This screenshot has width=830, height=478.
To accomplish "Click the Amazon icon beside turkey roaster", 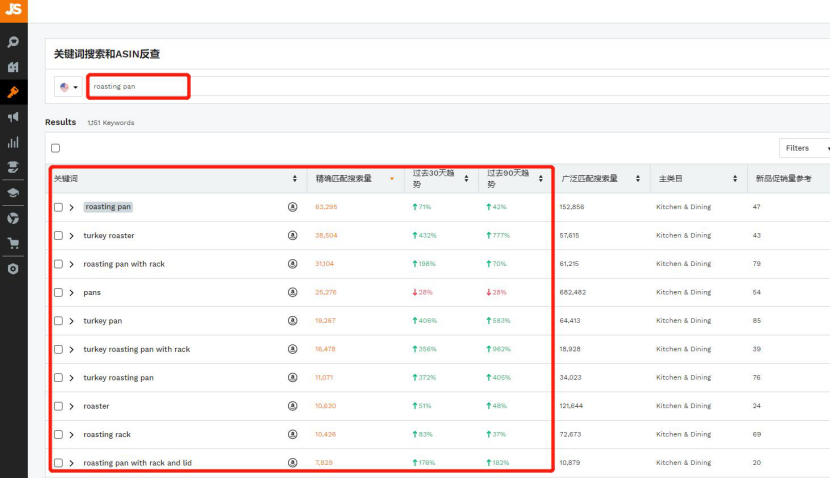I will coord(293,236).
